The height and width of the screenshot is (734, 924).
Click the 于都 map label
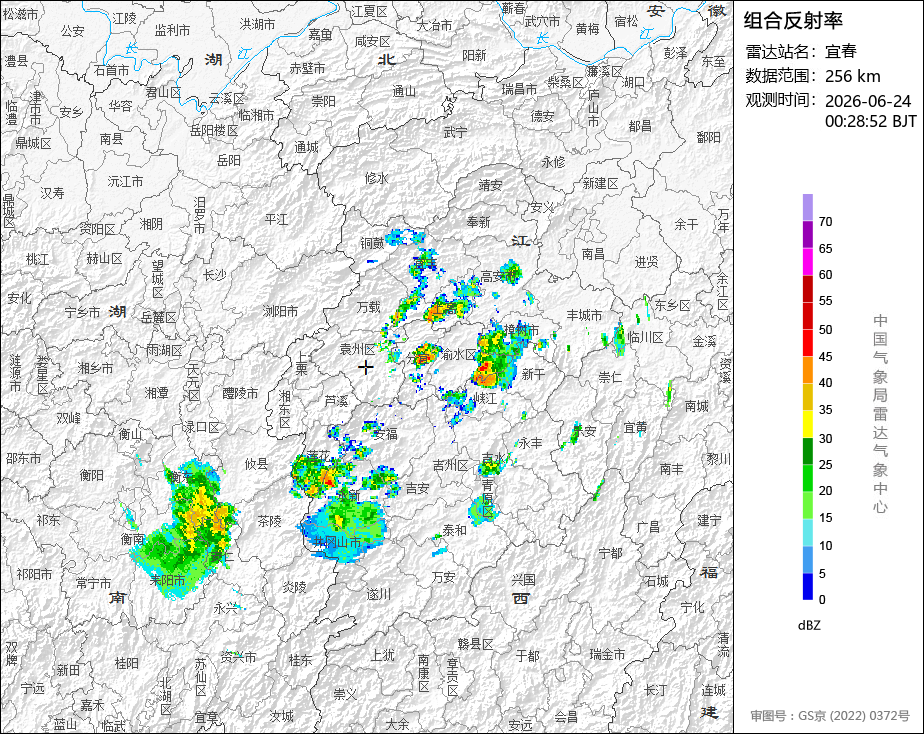coord(527,655)
